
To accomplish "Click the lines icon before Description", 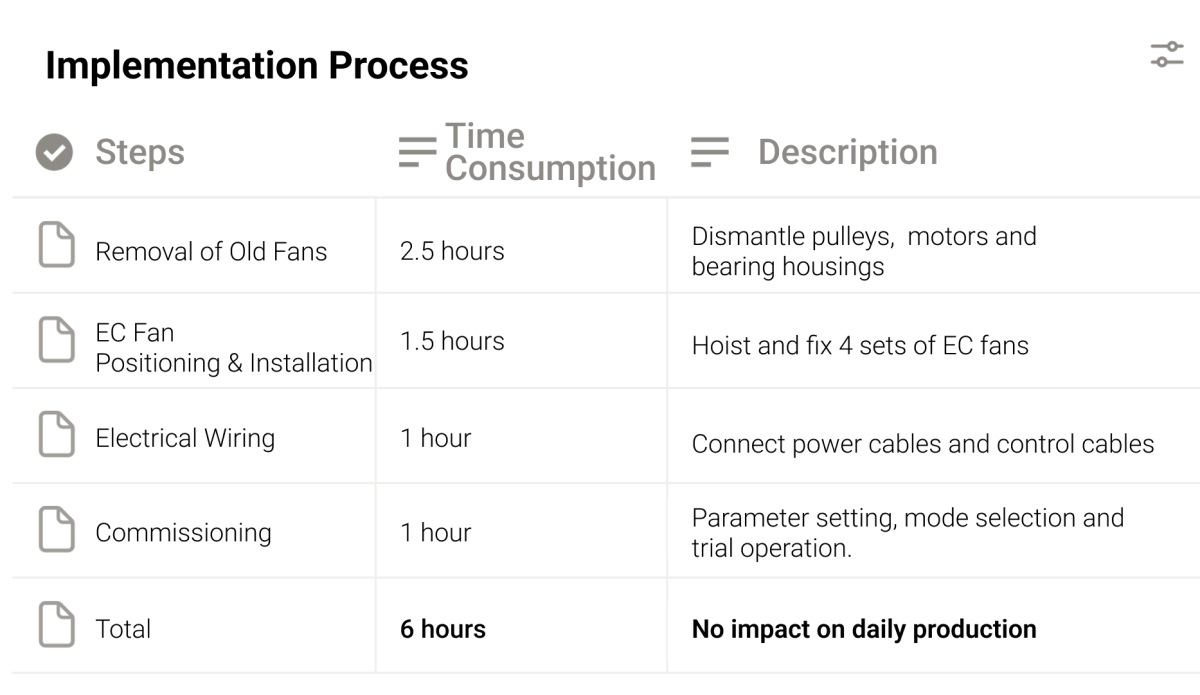I will point(710,152).
